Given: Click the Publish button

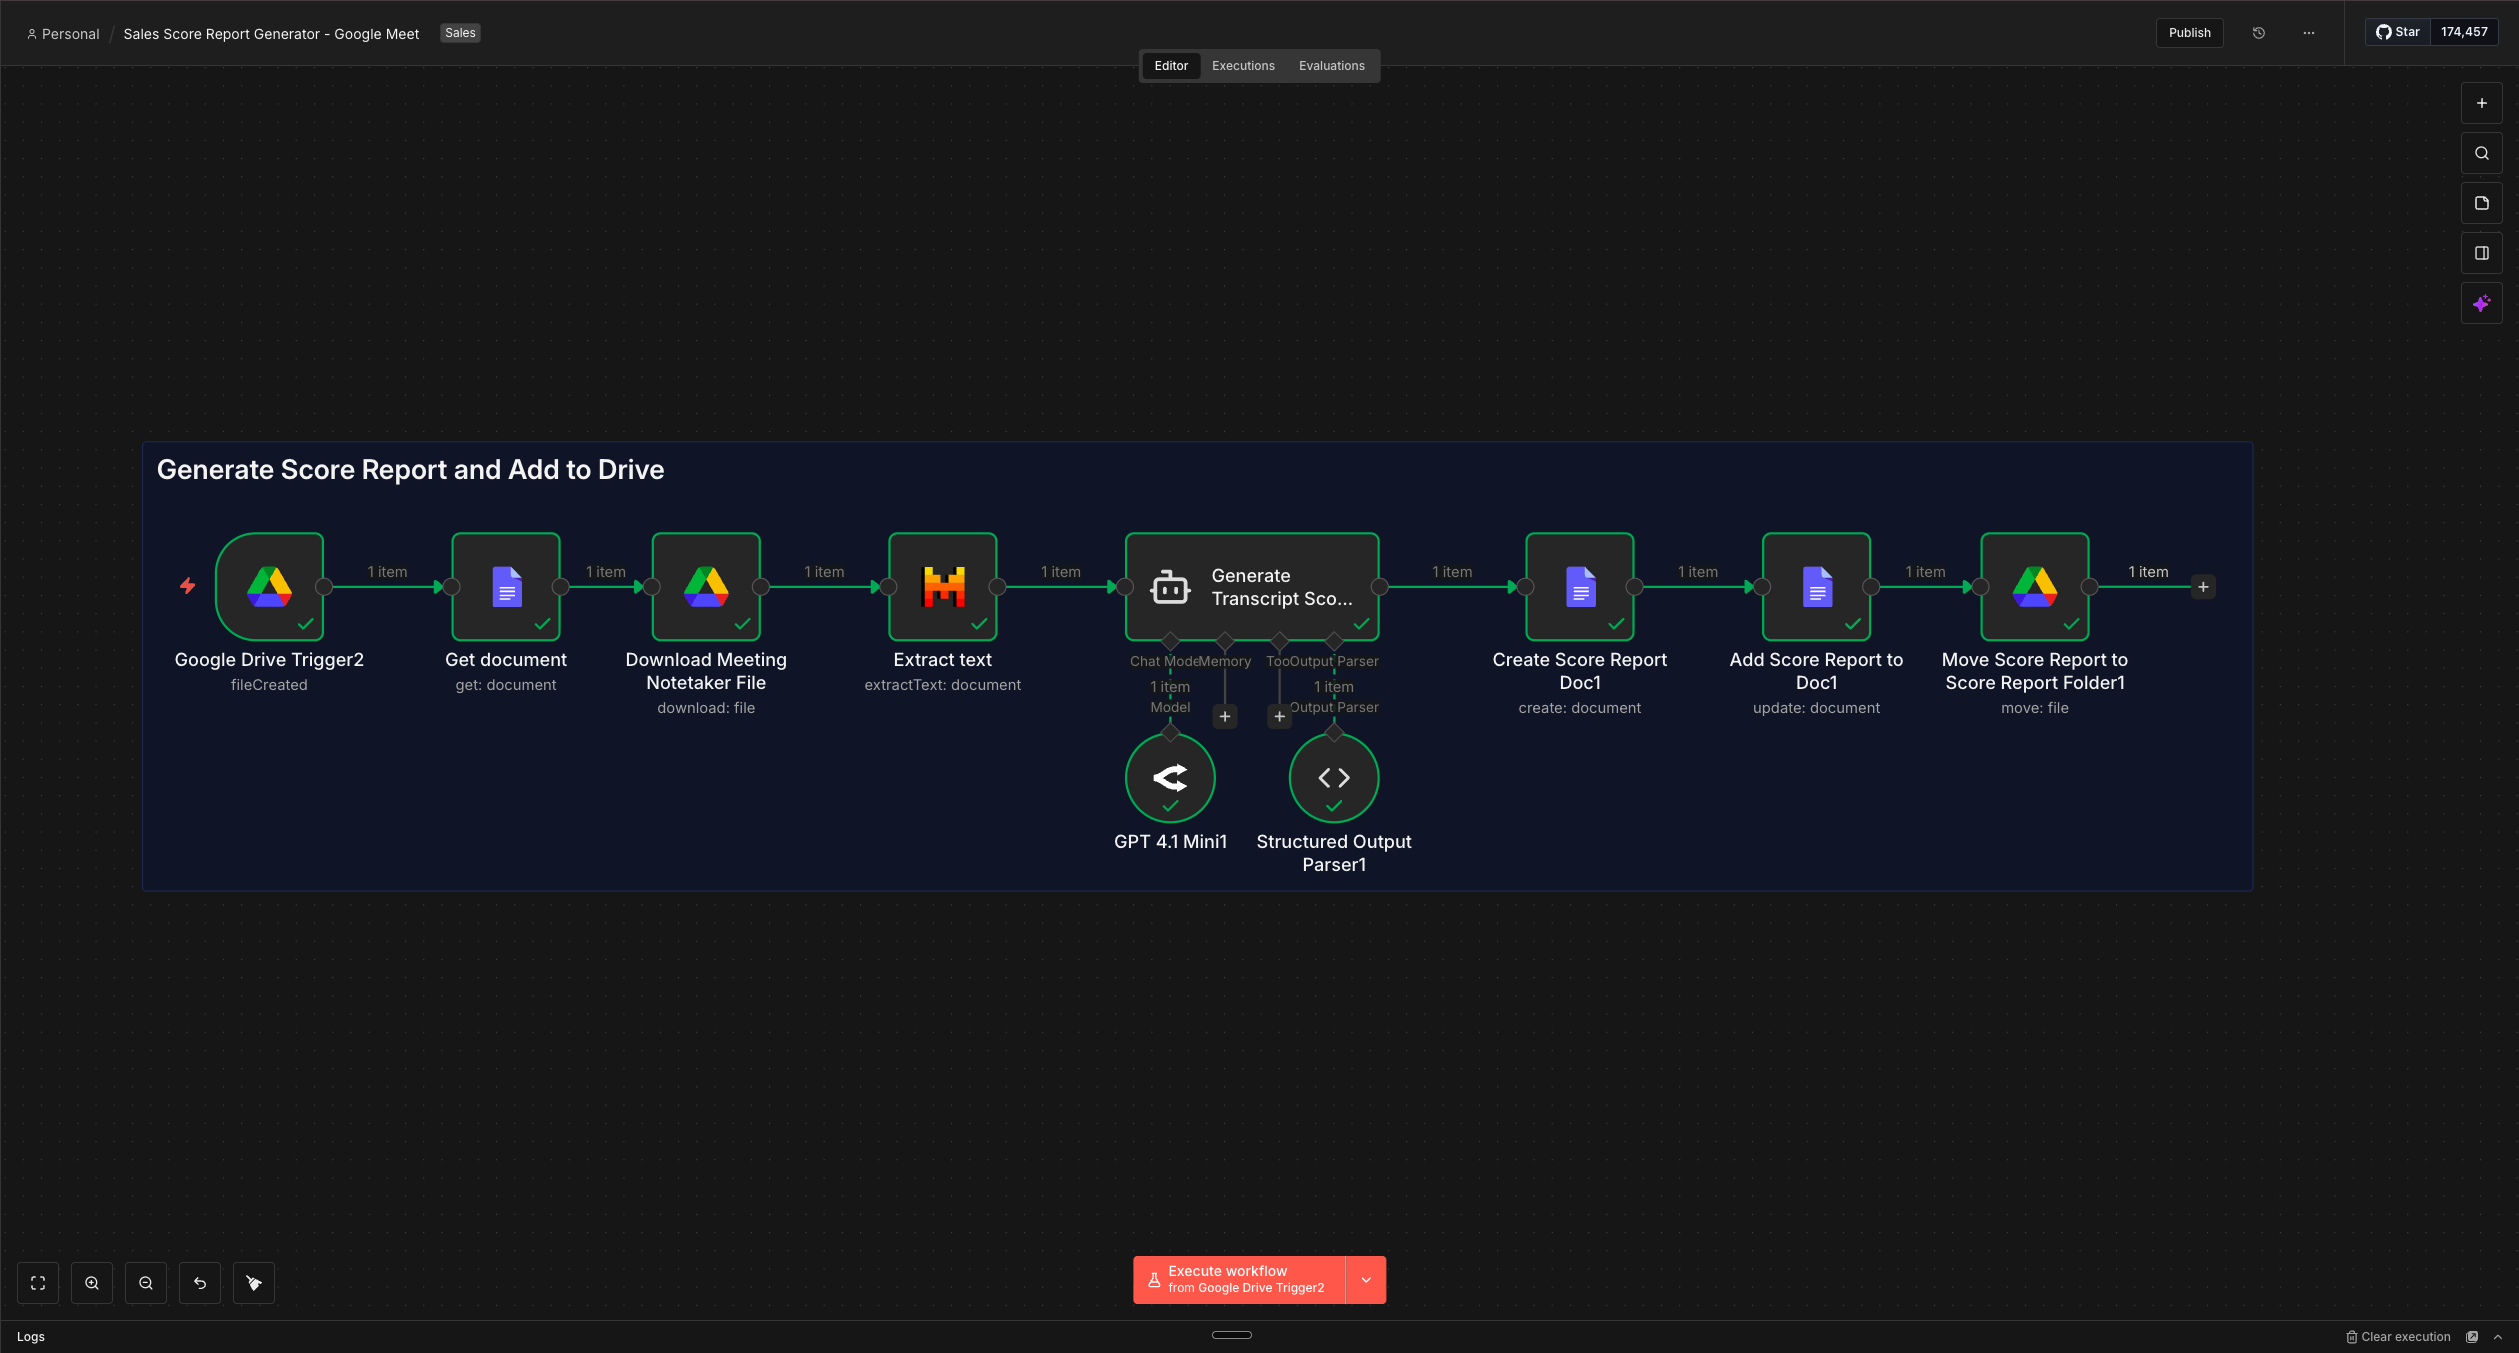Looking at the screenshot, I should coord(2189,33).
